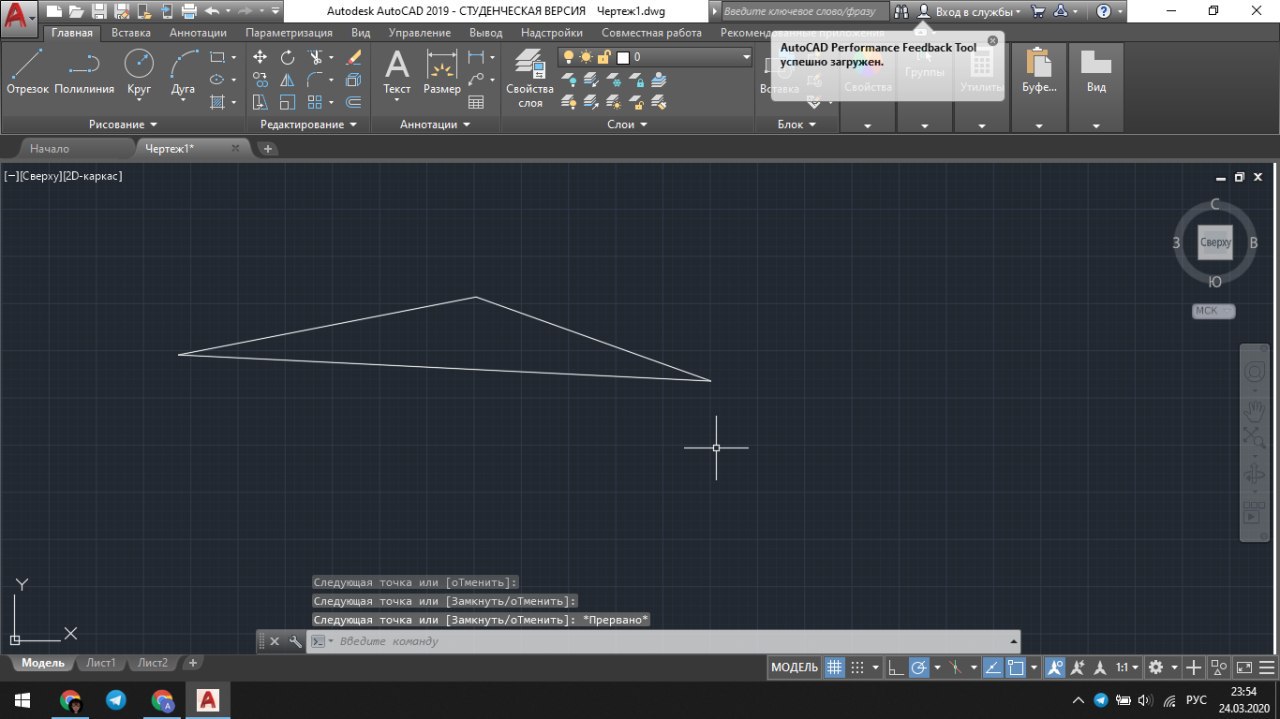Toggle 2D object snap
Screen dimensions: 1280x719
(1016, 668)
